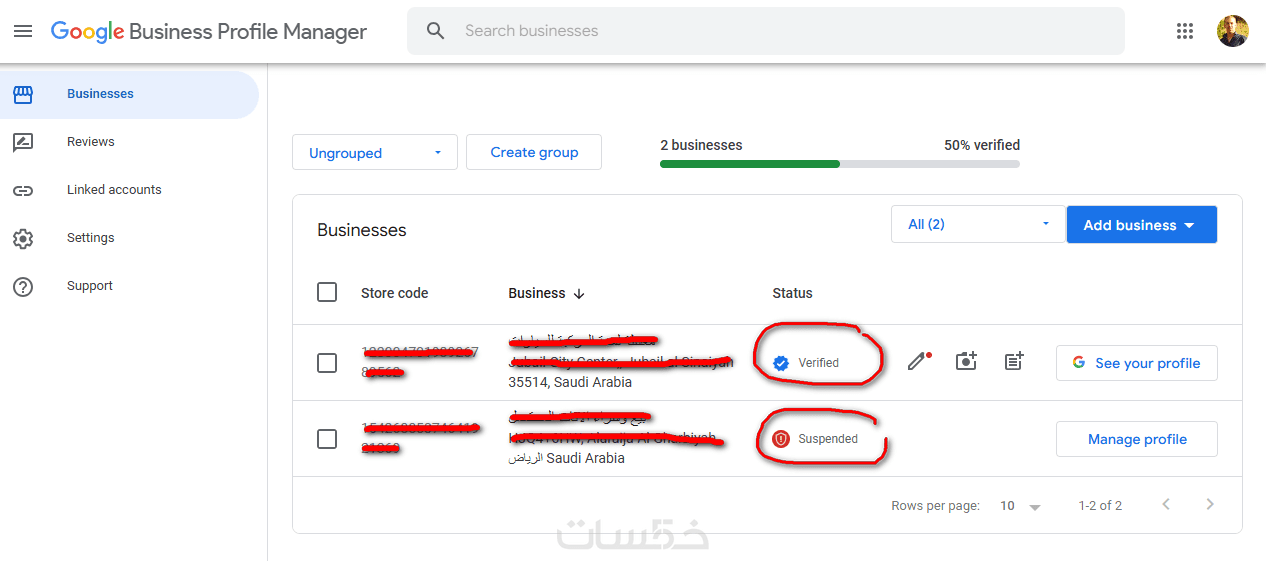This screenshot has height=561, width=1266.
Task: Open Linked accounts in the sidebar
Action: tap(113, 190)
